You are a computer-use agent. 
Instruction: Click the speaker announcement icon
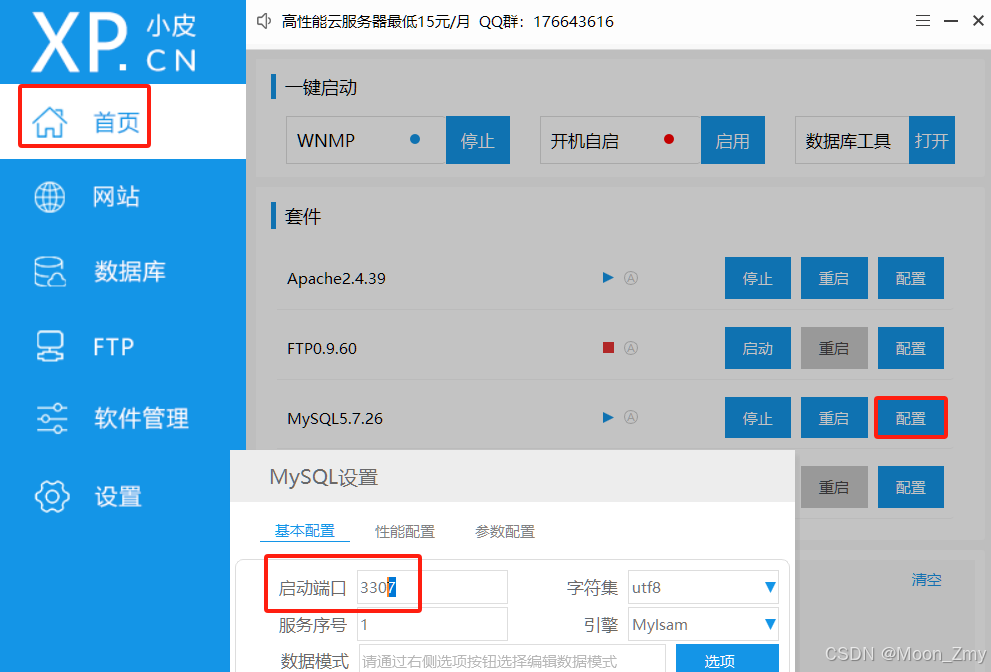[262, 21]
